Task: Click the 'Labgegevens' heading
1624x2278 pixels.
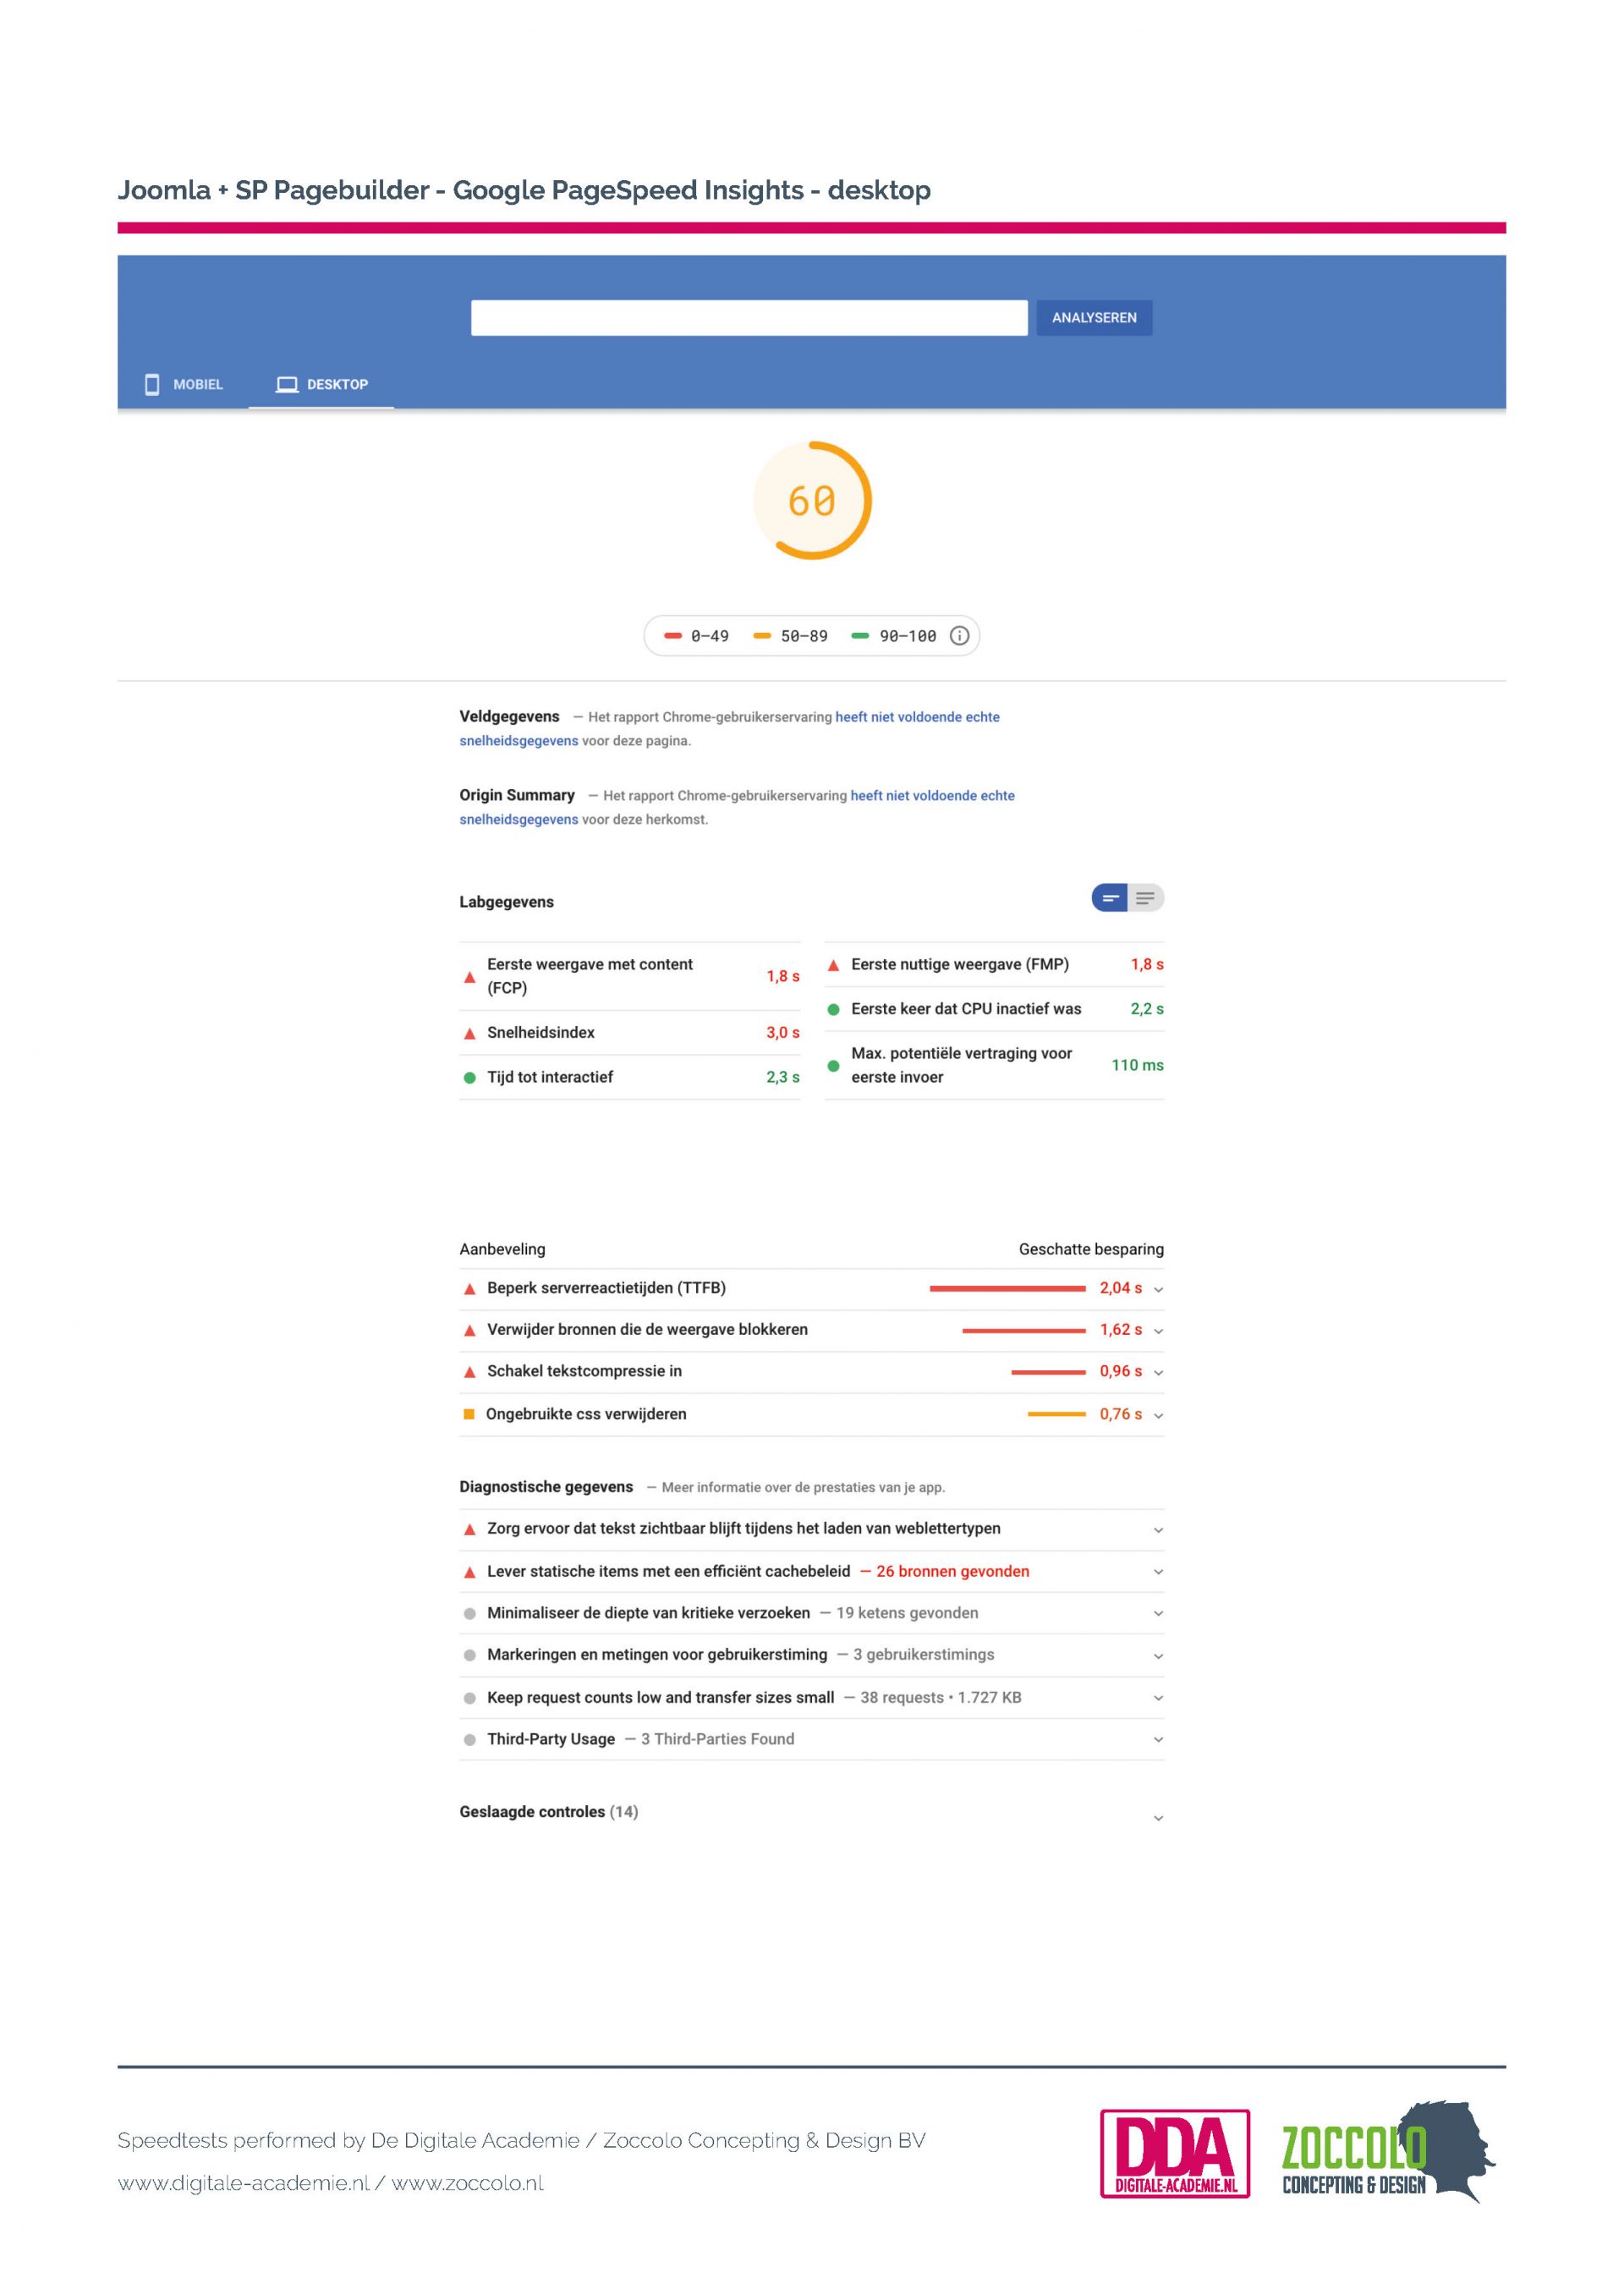Action: pos(506,902)
